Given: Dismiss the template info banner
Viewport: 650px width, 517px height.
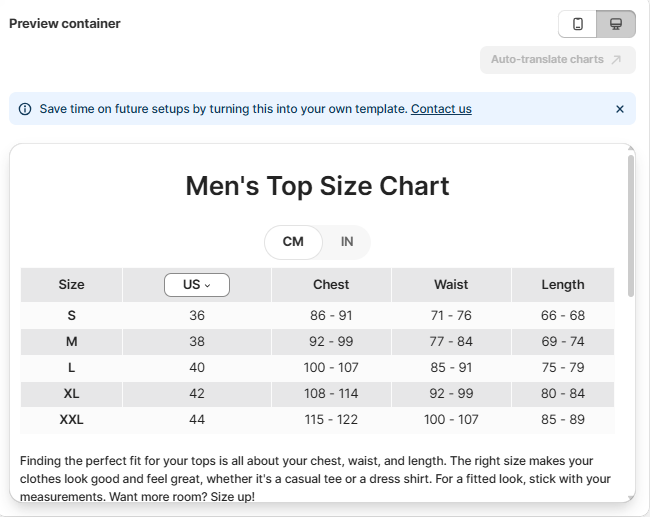Looking at the screenshot, I should [620, 109].
